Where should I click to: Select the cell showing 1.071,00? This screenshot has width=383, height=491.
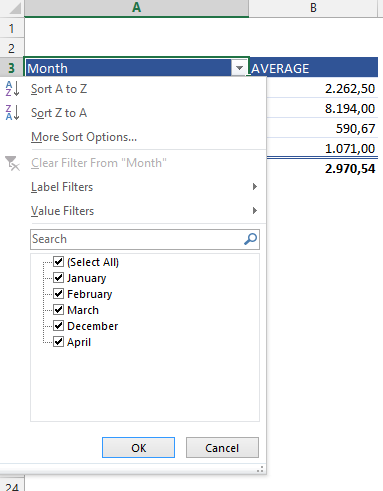point(322,148)
